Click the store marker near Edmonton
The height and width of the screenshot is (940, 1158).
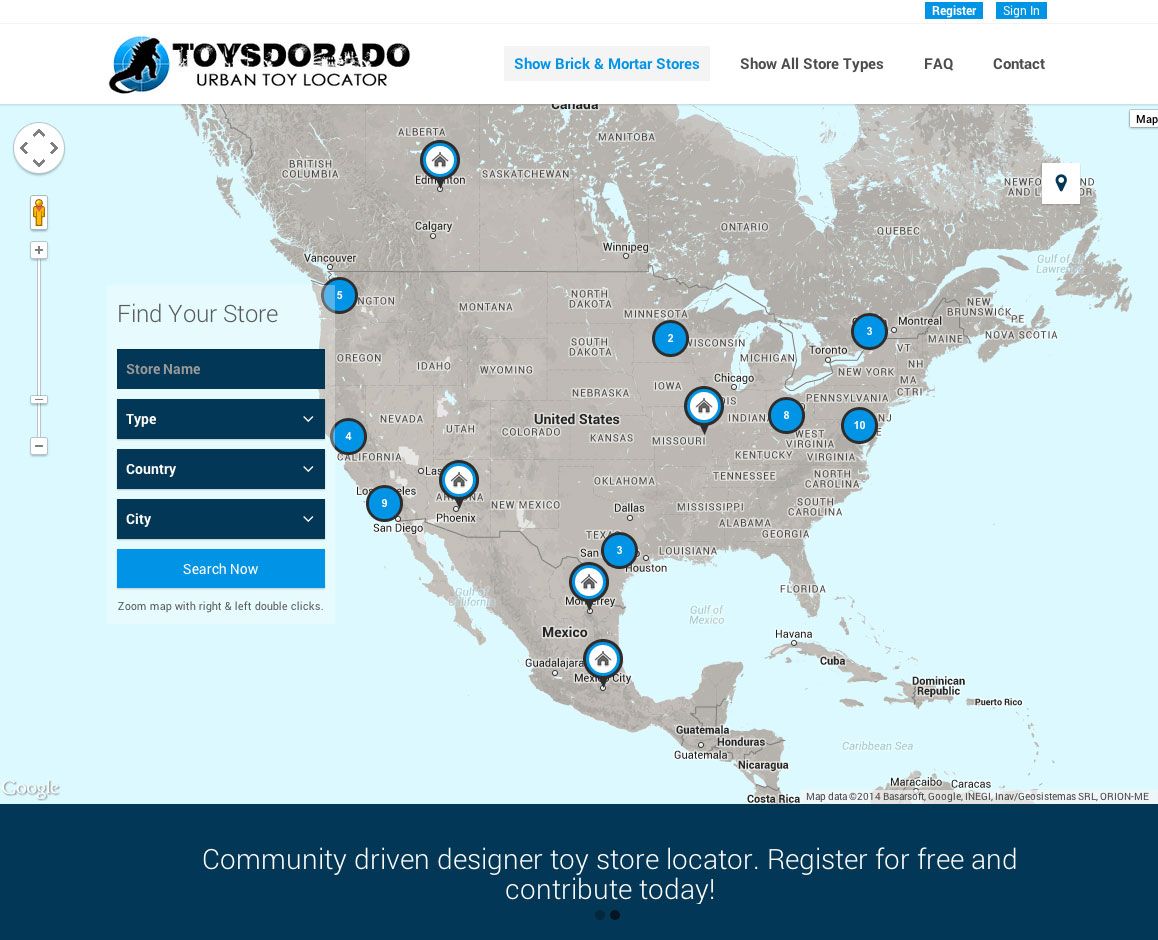(x=439, y=159)
